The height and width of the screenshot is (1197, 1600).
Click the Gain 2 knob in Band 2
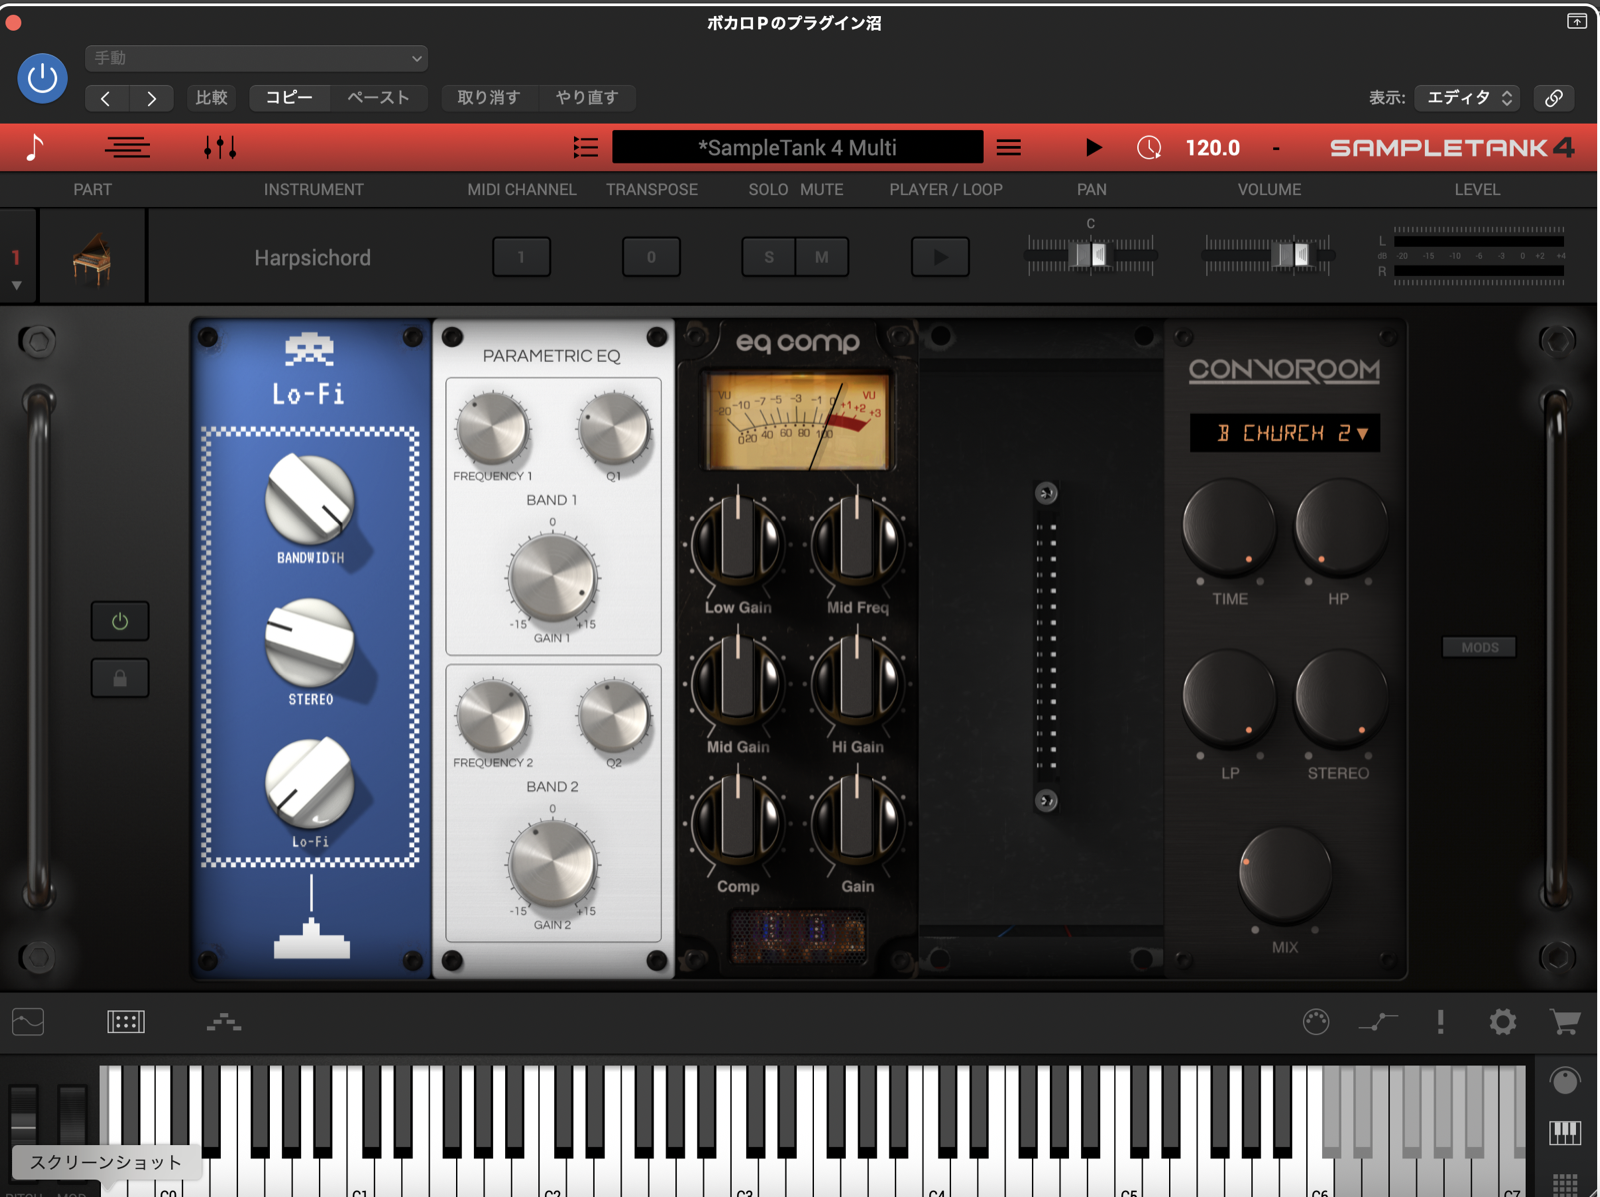coord(552,864)
